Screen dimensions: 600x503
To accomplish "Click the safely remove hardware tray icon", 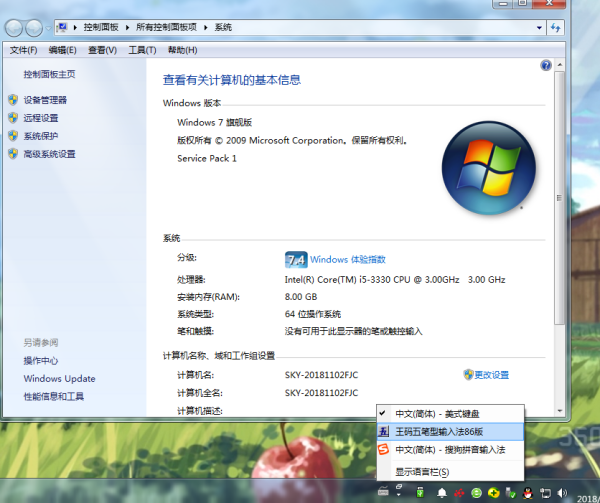I will (x=511, y=493).
